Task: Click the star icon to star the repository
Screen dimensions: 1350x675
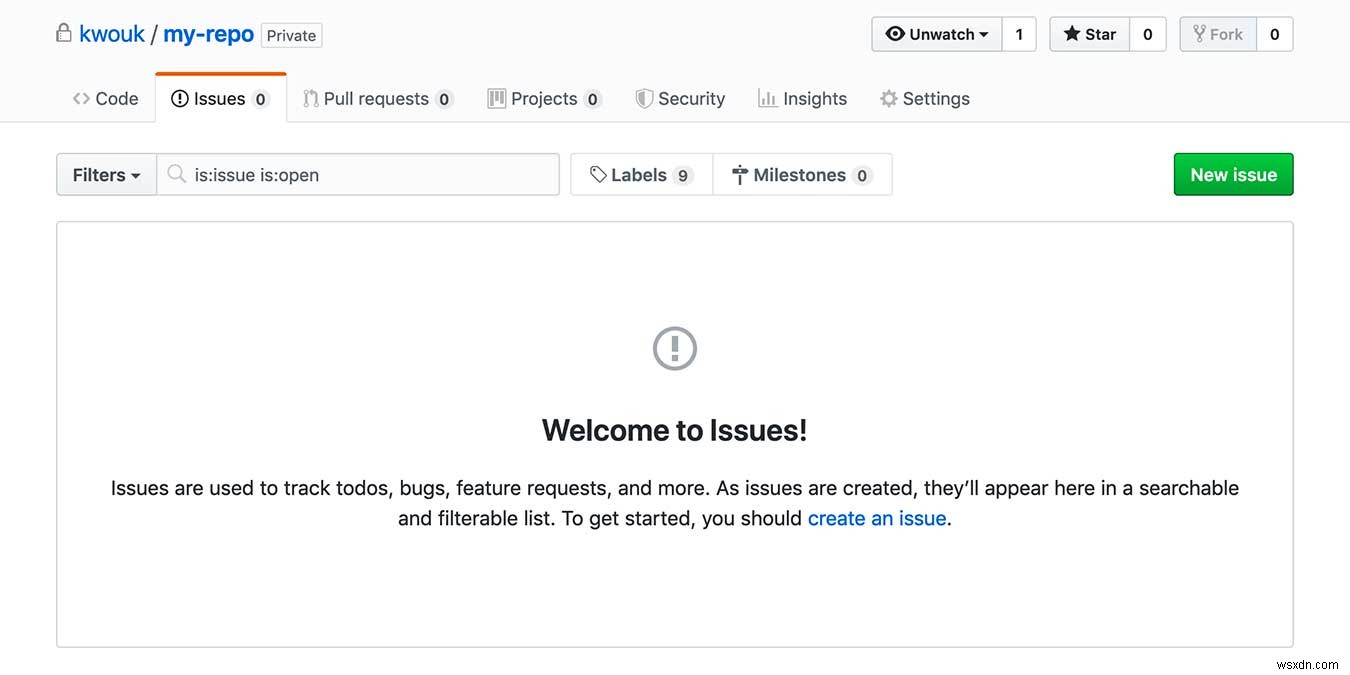Action: point(1072,33)
